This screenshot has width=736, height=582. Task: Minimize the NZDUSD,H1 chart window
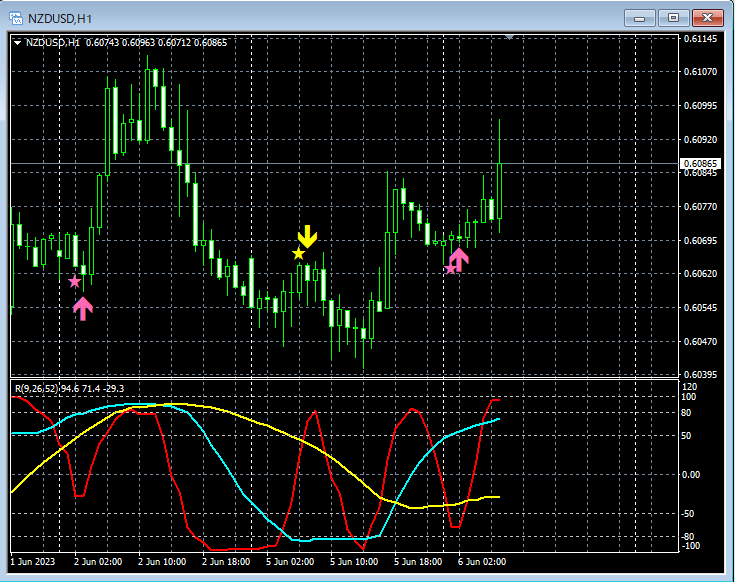639,18
